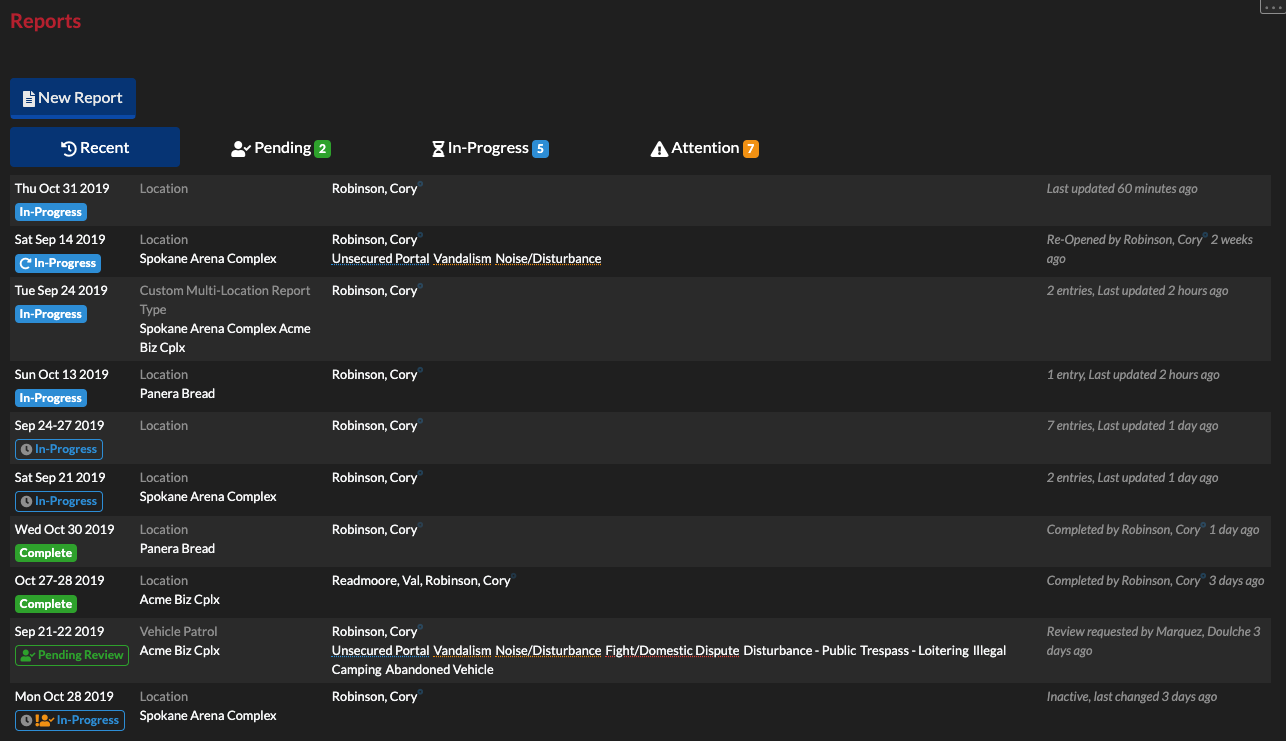Viewport: 1286px width, 741px height.
Task: Select the Recent history icon
Action: tap(67, 147)
